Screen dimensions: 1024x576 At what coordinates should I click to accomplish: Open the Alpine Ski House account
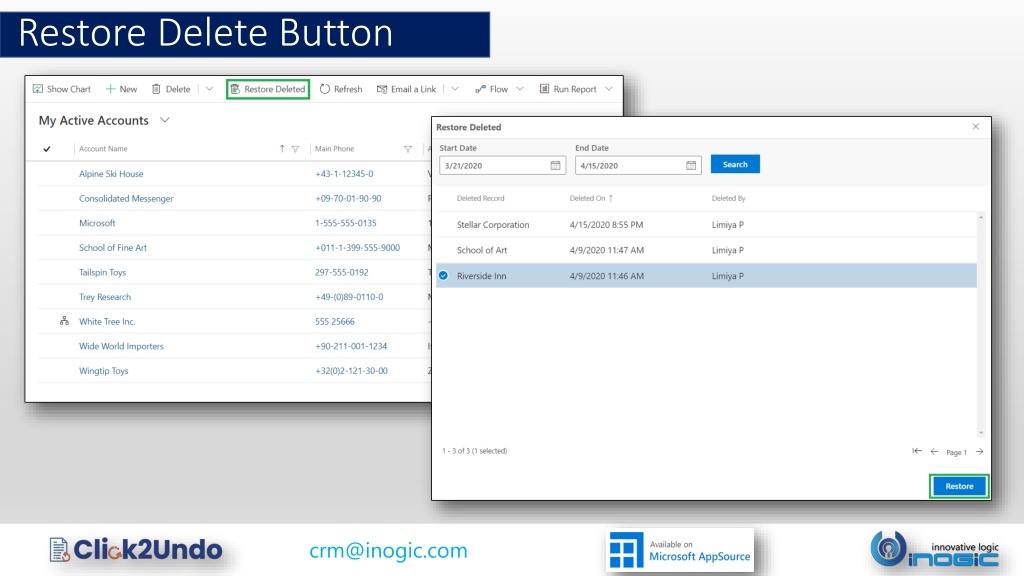point(111,174)
